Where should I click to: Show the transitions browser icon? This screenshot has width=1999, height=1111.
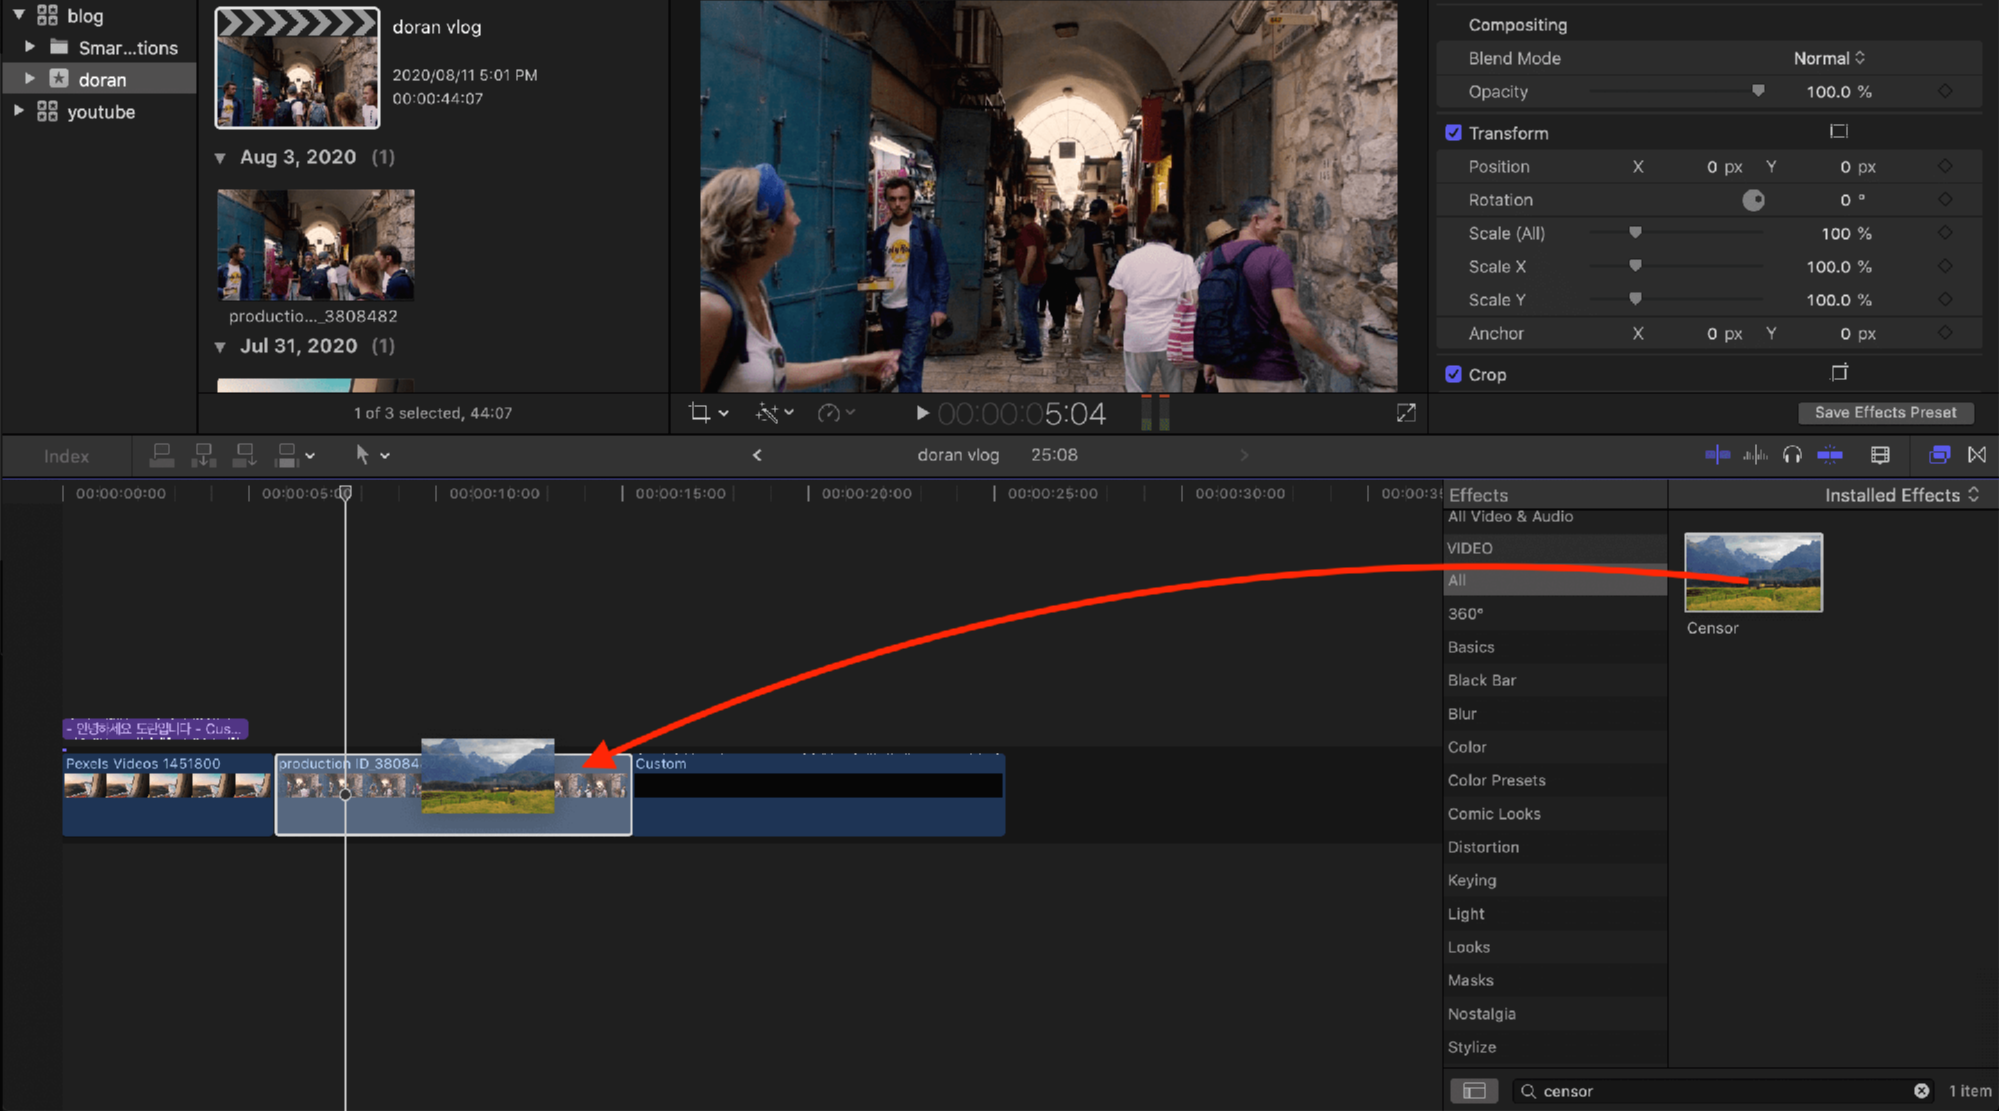tap(1977, 455)
